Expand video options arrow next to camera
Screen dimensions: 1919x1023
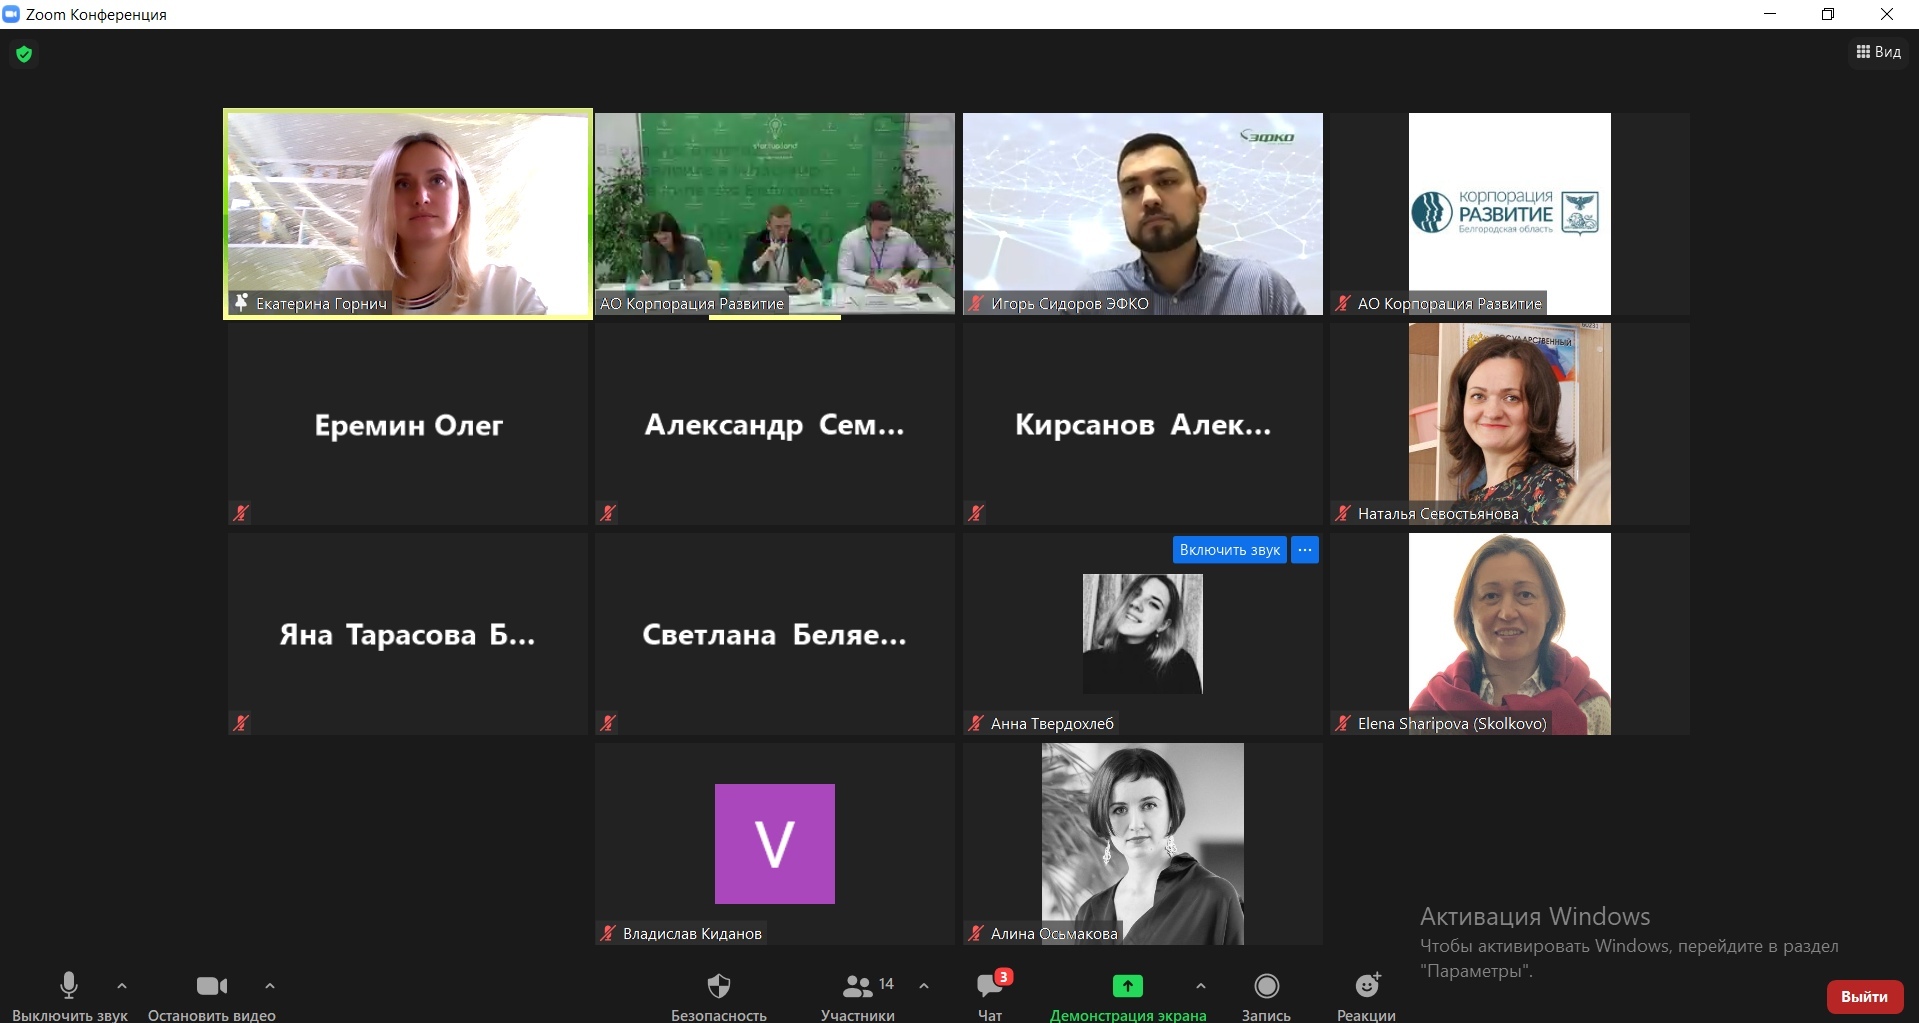pos(270,986)
